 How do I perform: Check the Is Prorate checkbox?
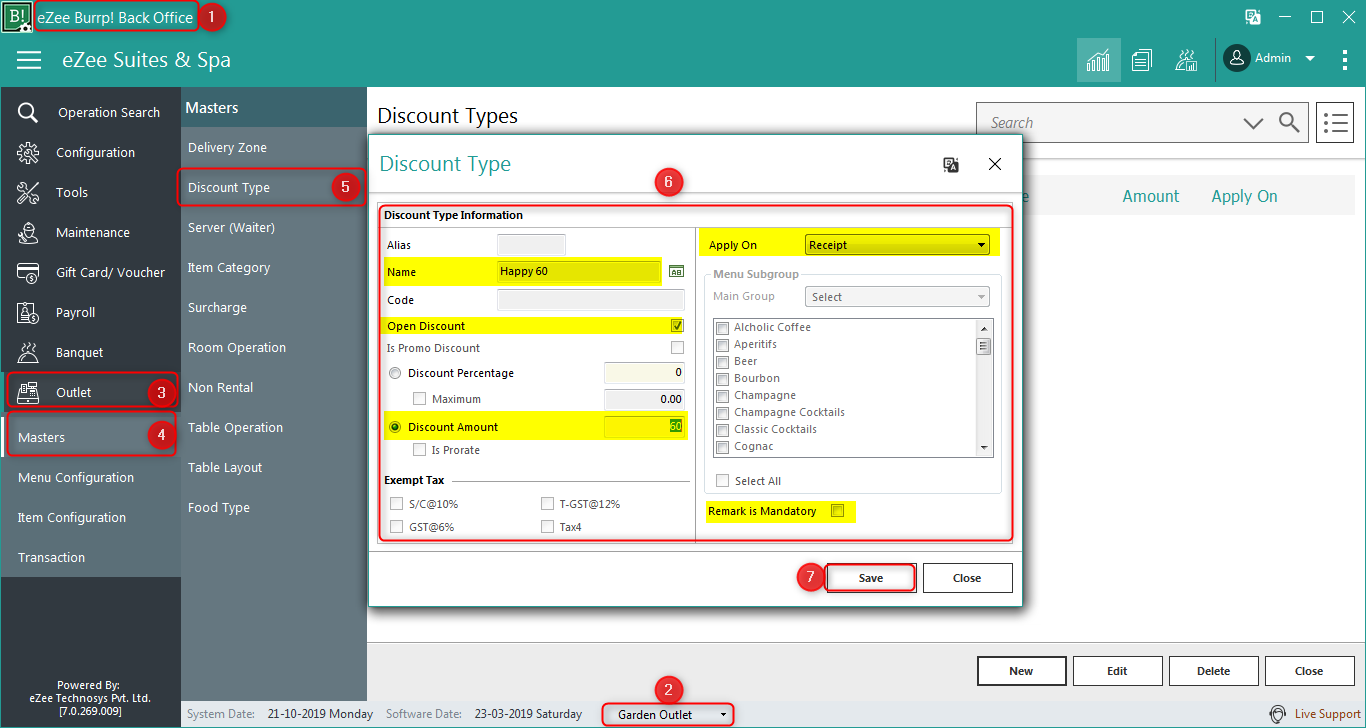(x=420, y=450)
